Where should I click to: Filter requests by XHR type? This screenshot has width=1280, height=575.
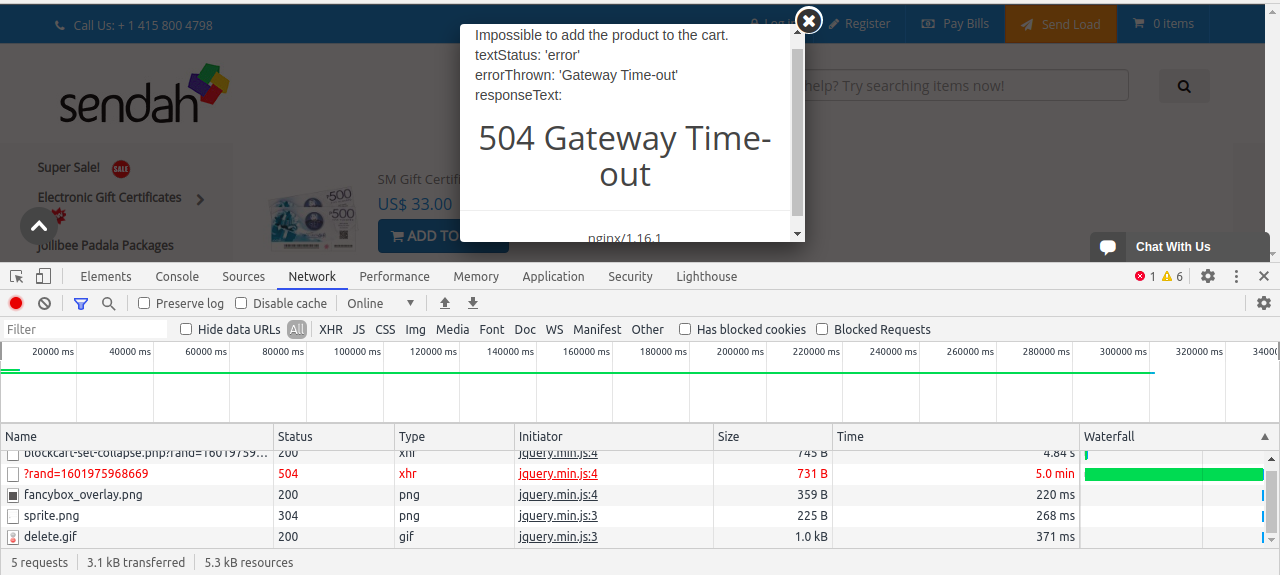pos(331,329)
